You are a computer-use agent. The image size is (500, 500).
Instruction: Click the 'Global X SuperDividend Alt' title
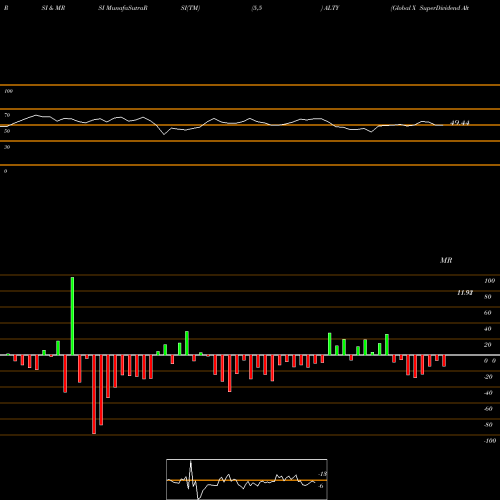[430, 8]
